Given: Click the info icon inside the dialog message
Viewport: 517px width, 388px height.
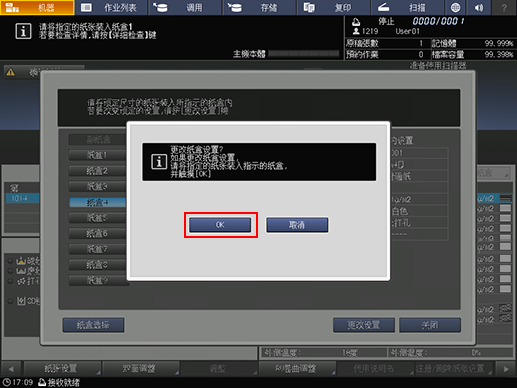Looking at the screenshot, I should point(159,162).
